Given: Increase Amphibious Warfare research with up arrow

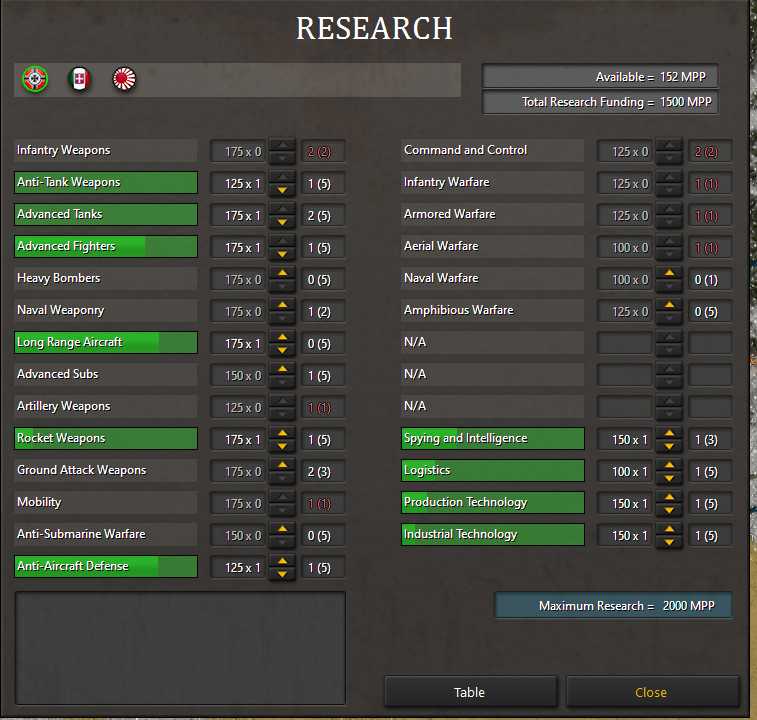Looking at the screenshot, I should (x=669, y=305).
